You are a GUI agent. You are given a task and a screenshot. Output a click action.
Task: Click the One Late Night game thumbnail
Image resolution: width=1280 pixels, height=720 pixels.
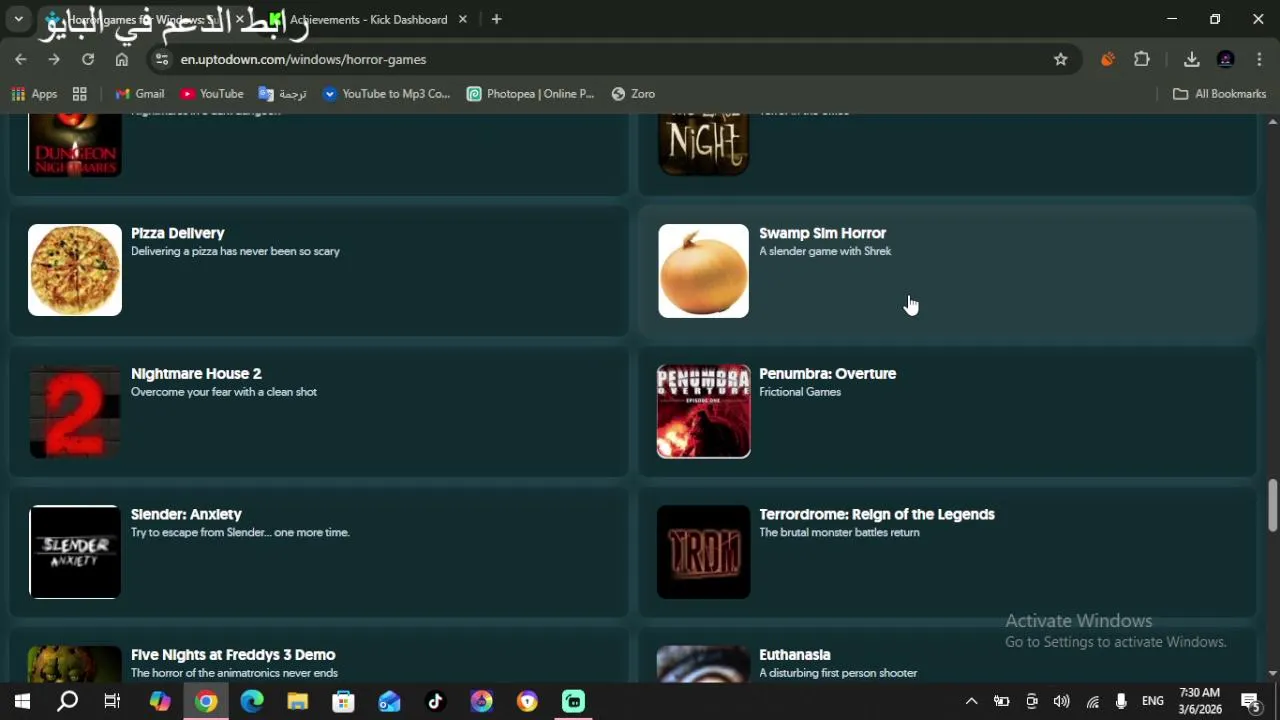click(703, 146)
